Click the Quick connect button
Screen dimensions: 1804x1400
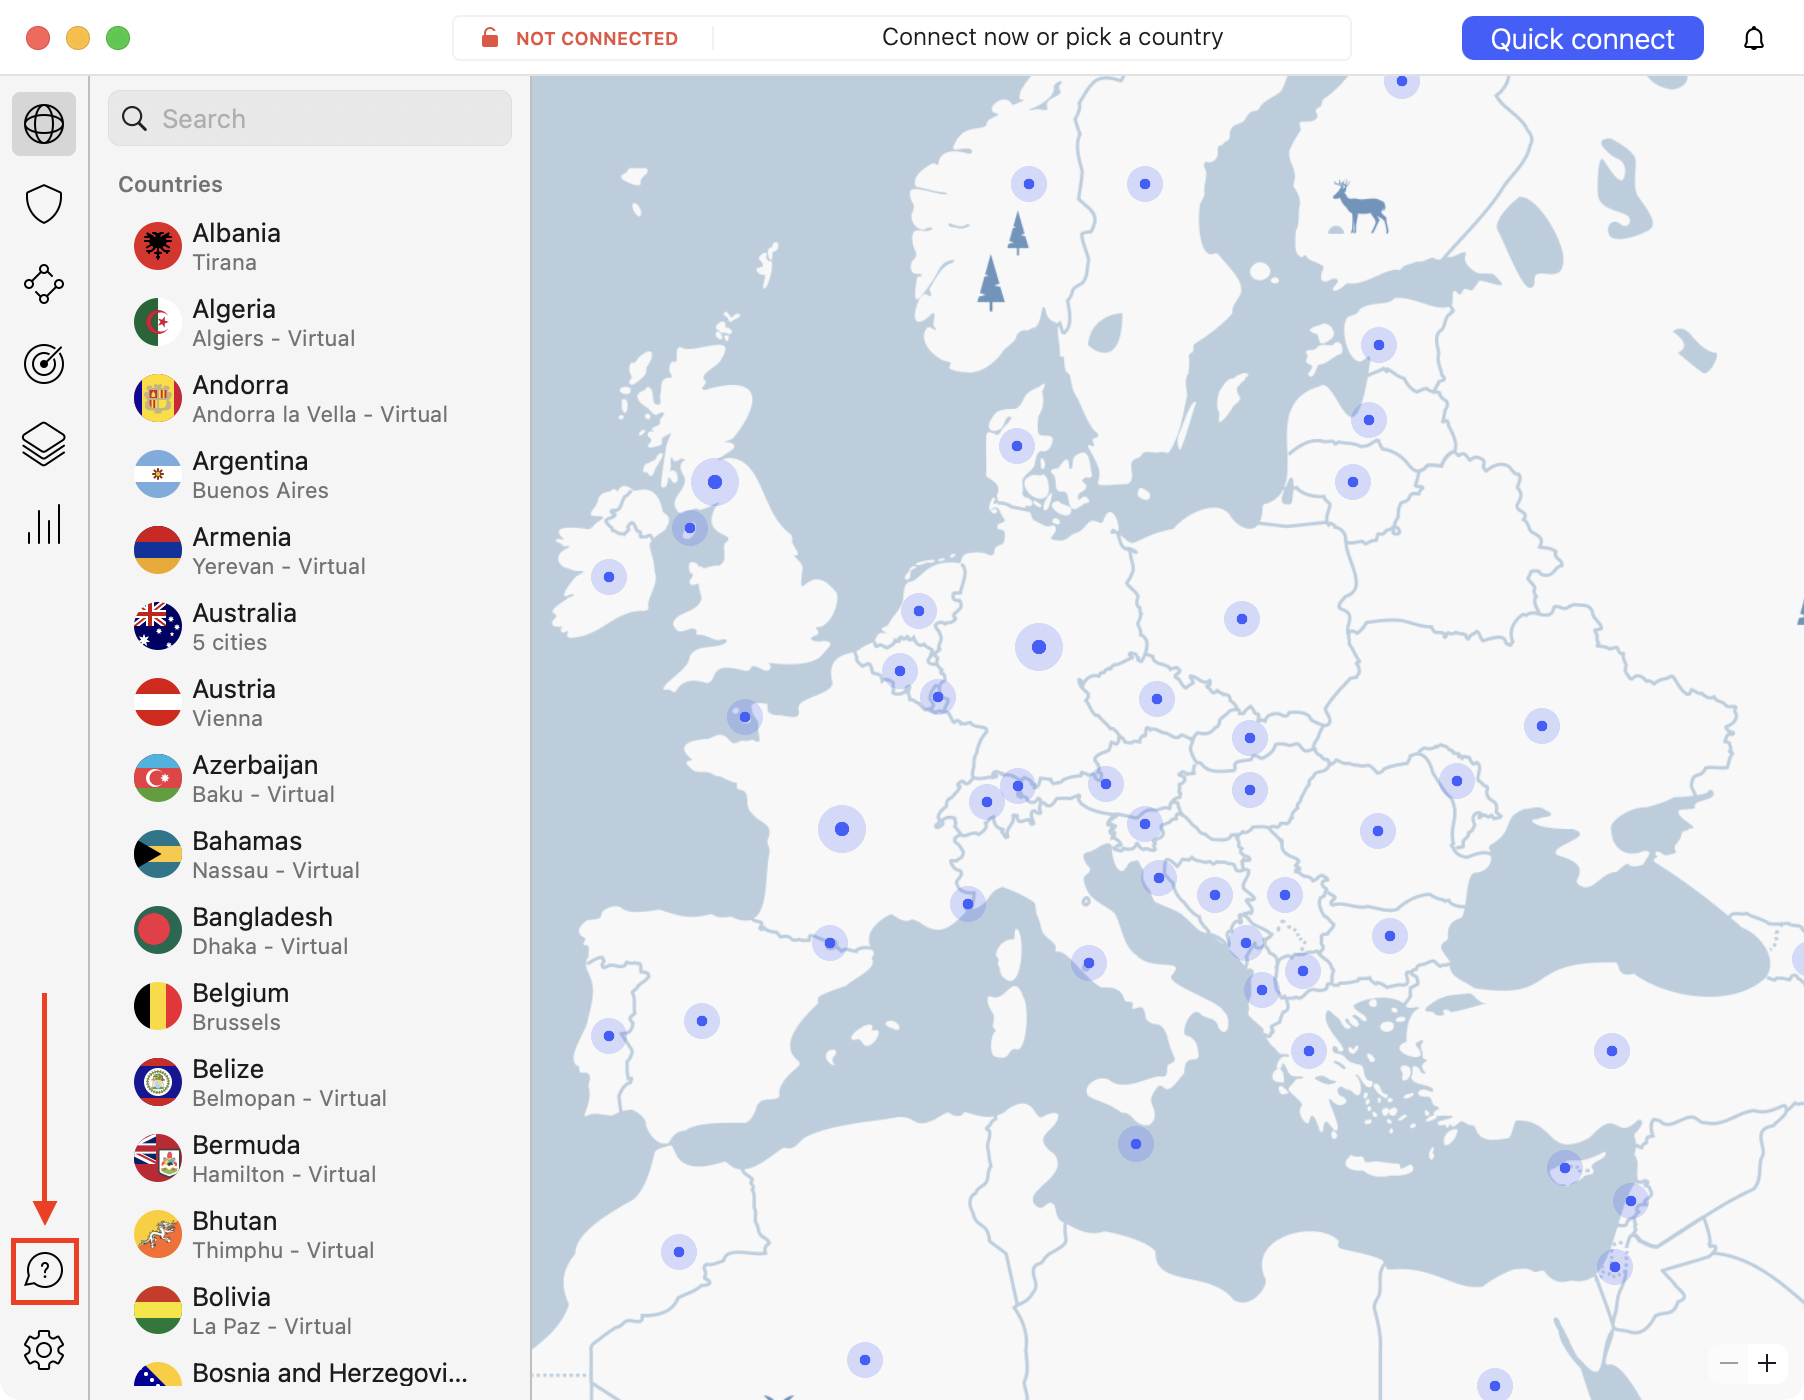1582,39
